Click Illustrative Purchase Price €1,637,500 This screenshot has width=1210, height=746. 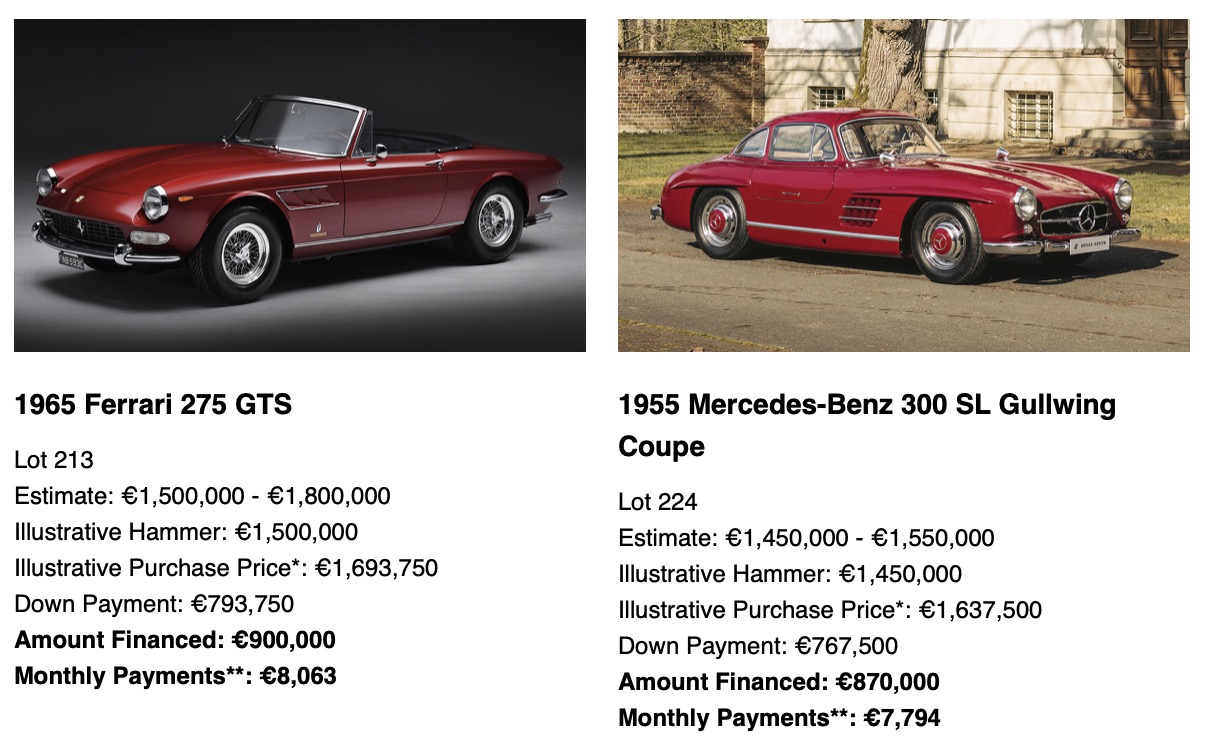coord(830,610)
